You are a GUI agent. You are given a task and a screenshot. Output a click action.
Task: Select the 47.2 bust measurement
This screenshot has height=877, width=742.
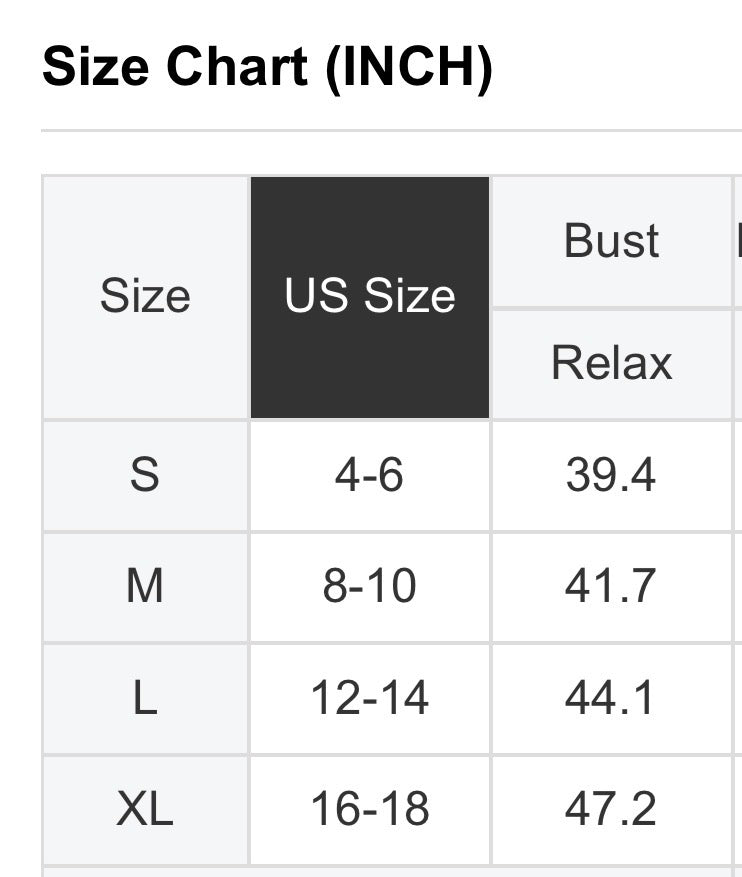611,809
